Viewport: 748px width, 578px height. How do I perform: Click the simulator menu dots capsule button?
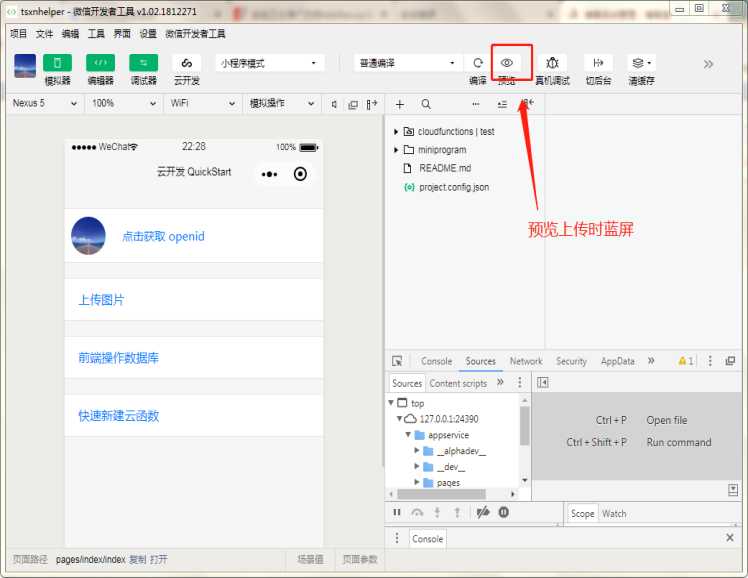269,174
